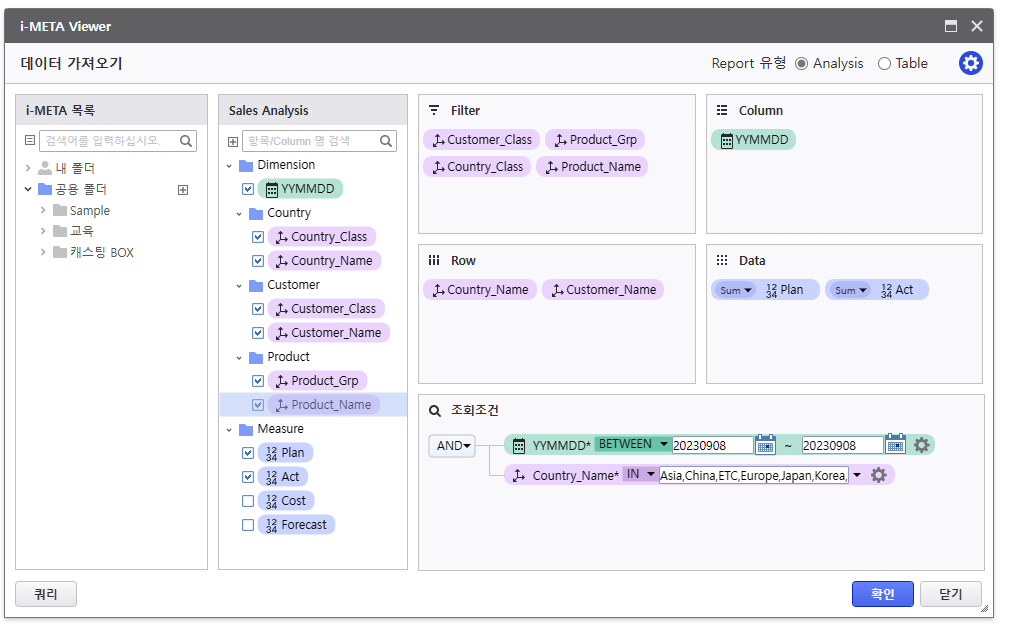Click the Row panel icon
Viewport: 1010px width, 629px height.
click(434, 260)
